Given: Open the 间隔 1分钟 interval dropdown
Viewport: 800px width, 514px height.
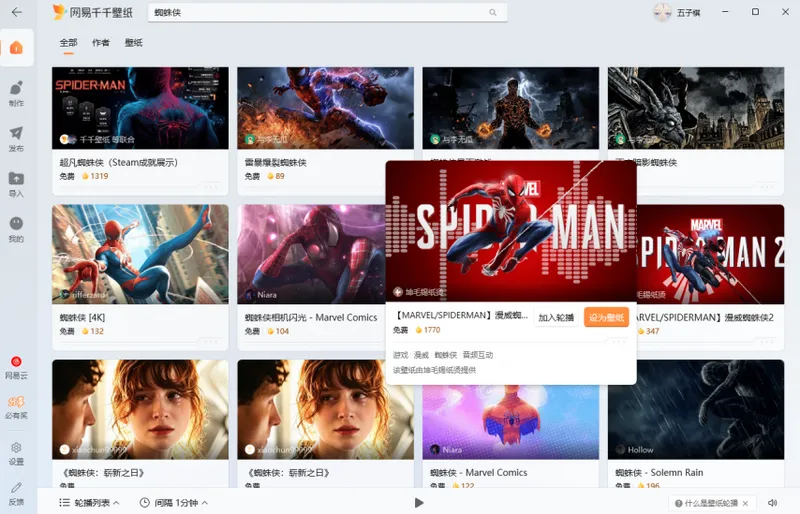Looking at the screenshot, I should (174, 503).
